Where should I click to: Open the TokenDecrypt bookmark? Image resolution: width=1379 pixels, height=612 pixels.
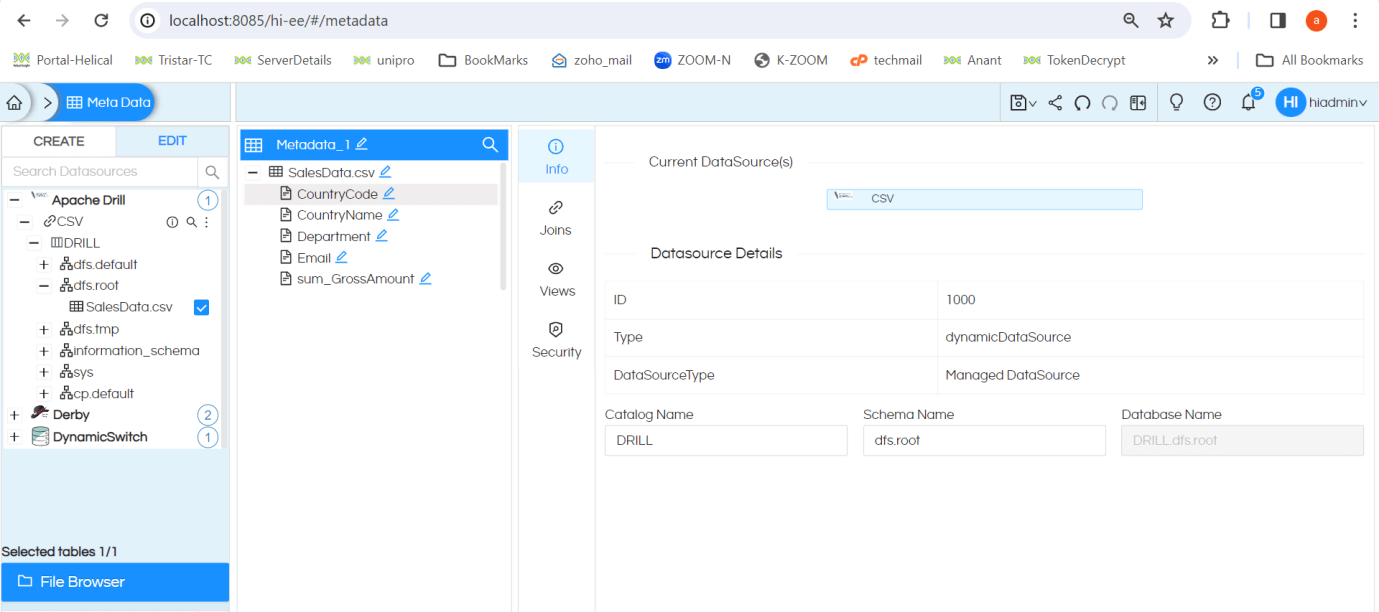[x=1074, y=60]
